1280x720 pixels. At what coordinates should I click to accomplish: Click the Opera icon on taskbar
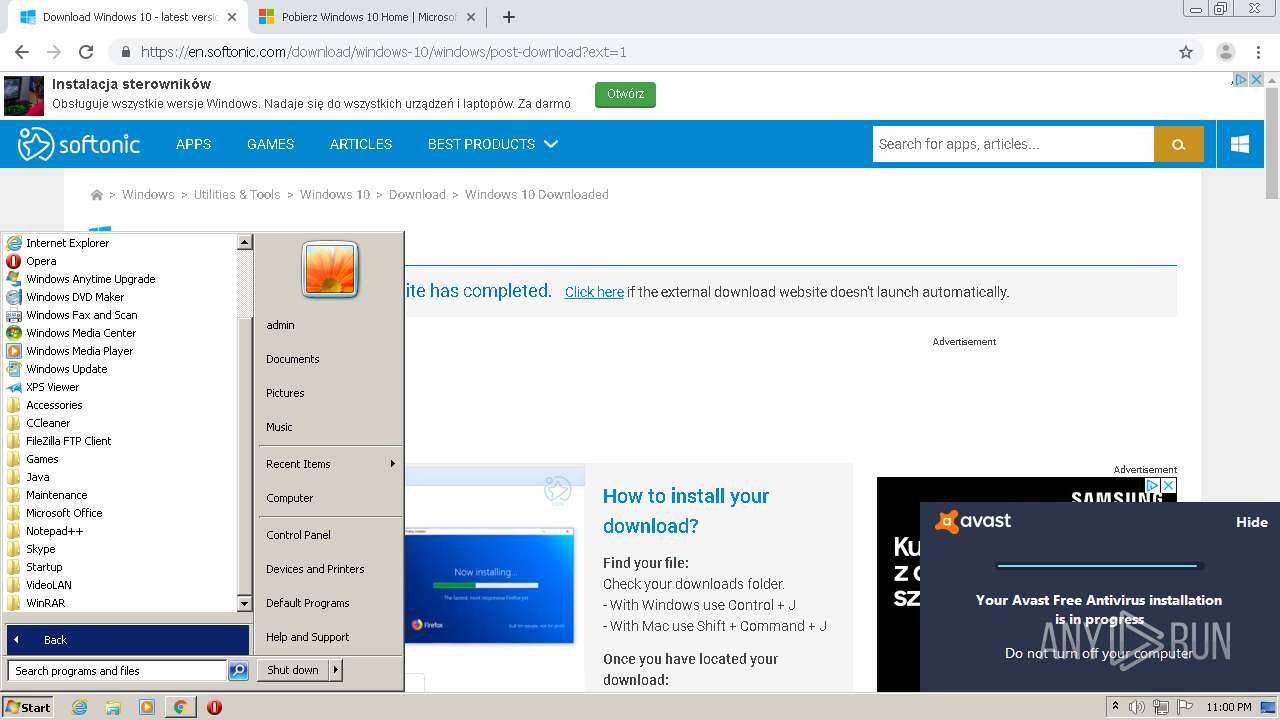point(214,707)
